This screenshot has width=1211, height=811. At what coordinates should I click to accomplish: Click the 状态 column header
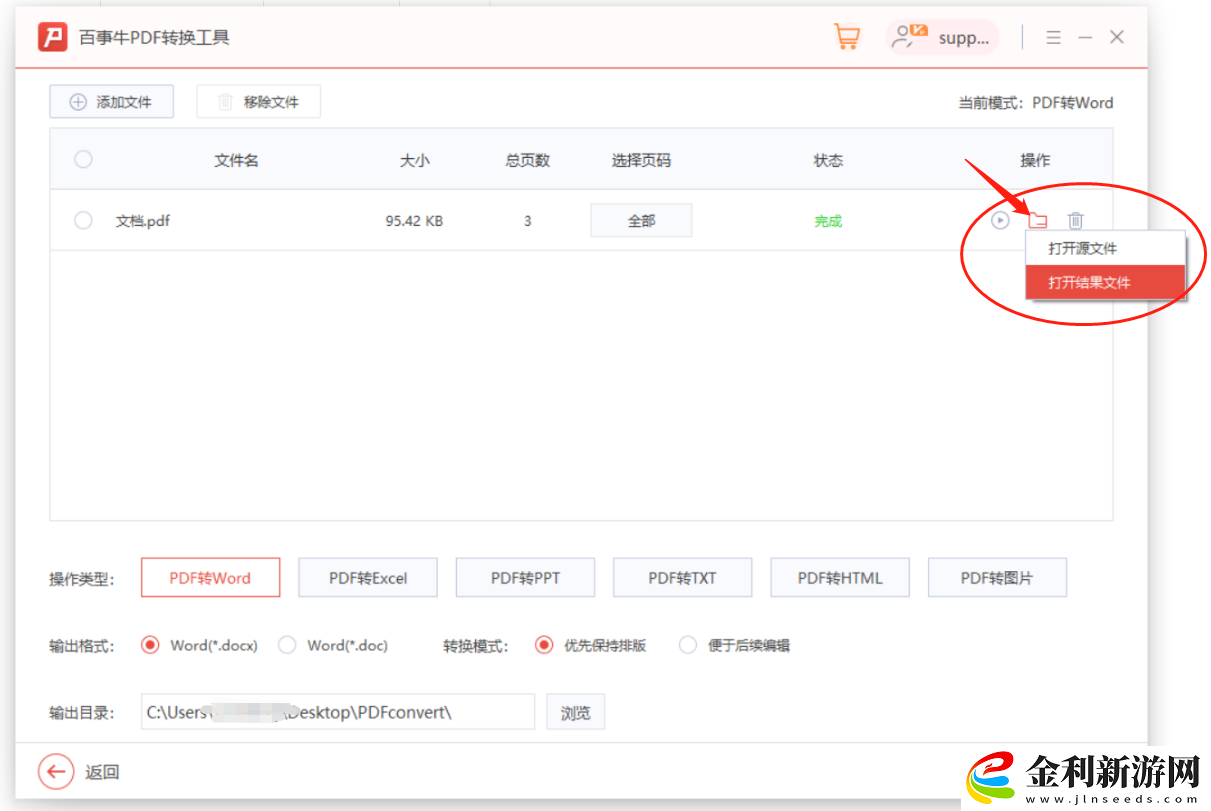point(828,160)
